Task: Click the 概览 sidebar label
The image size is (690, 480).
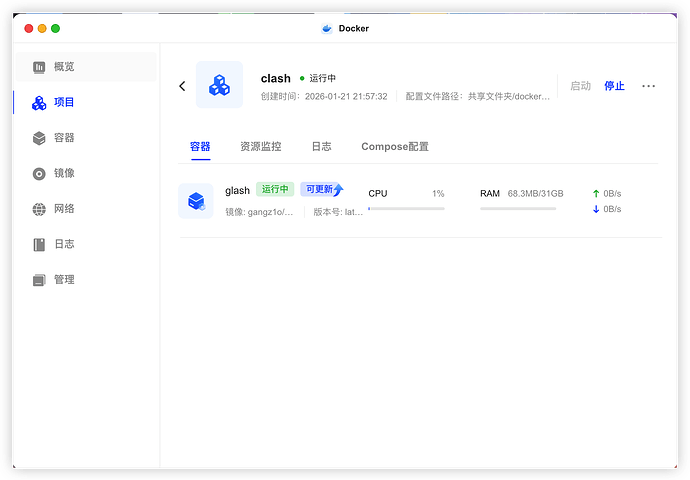Action: [64, 67]
